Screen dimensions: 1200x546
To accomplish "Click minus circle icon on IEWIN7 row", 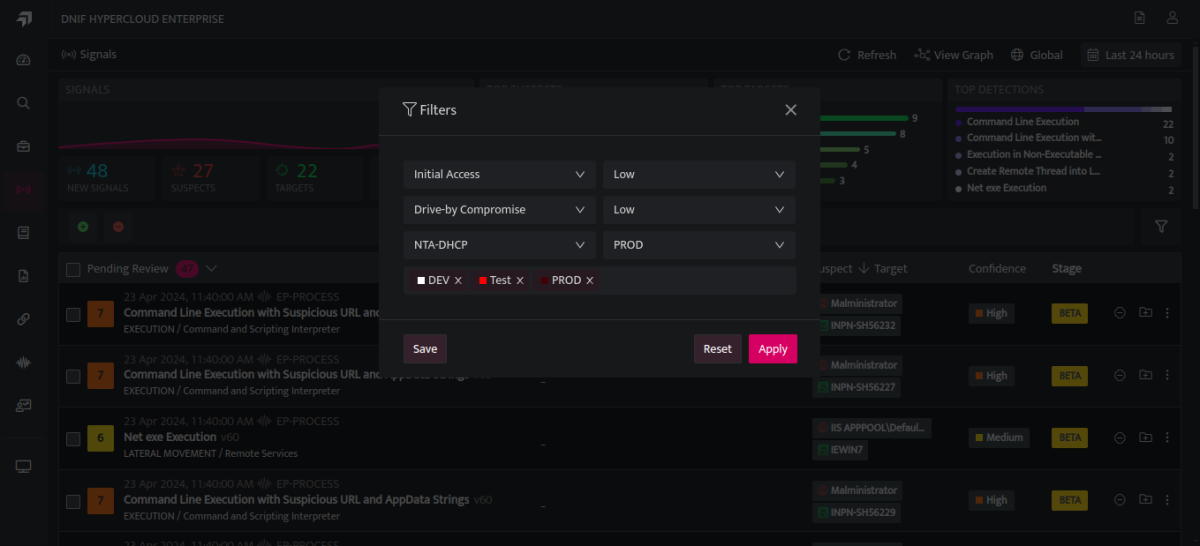I will point(1120,437).
